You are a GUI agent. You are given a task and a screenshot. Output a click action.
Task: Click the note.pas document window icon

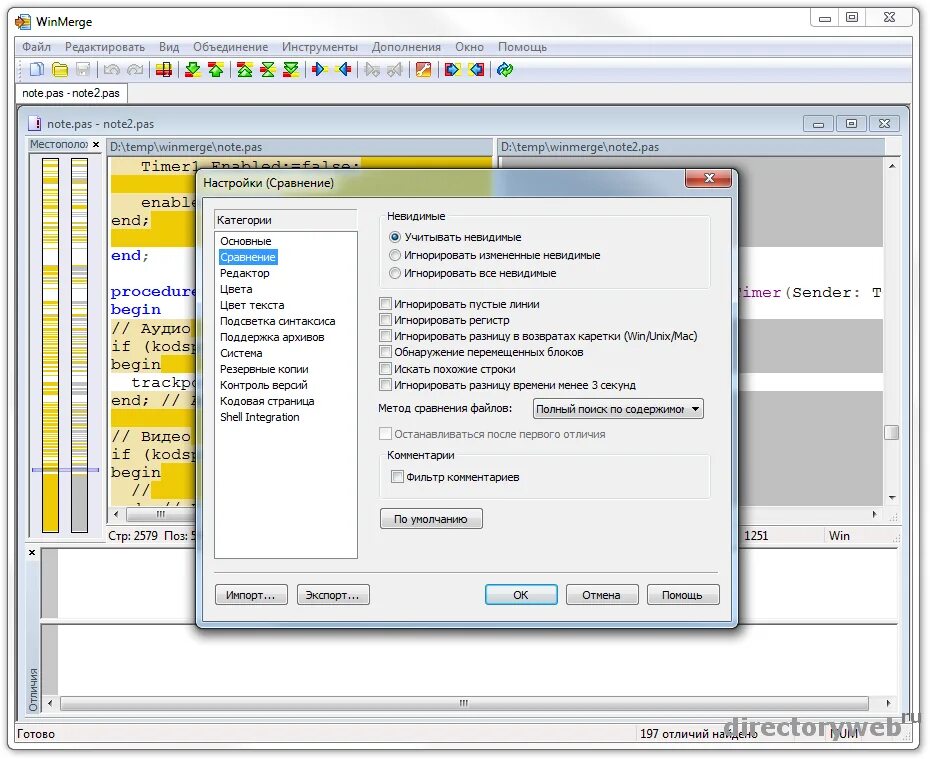35,123
